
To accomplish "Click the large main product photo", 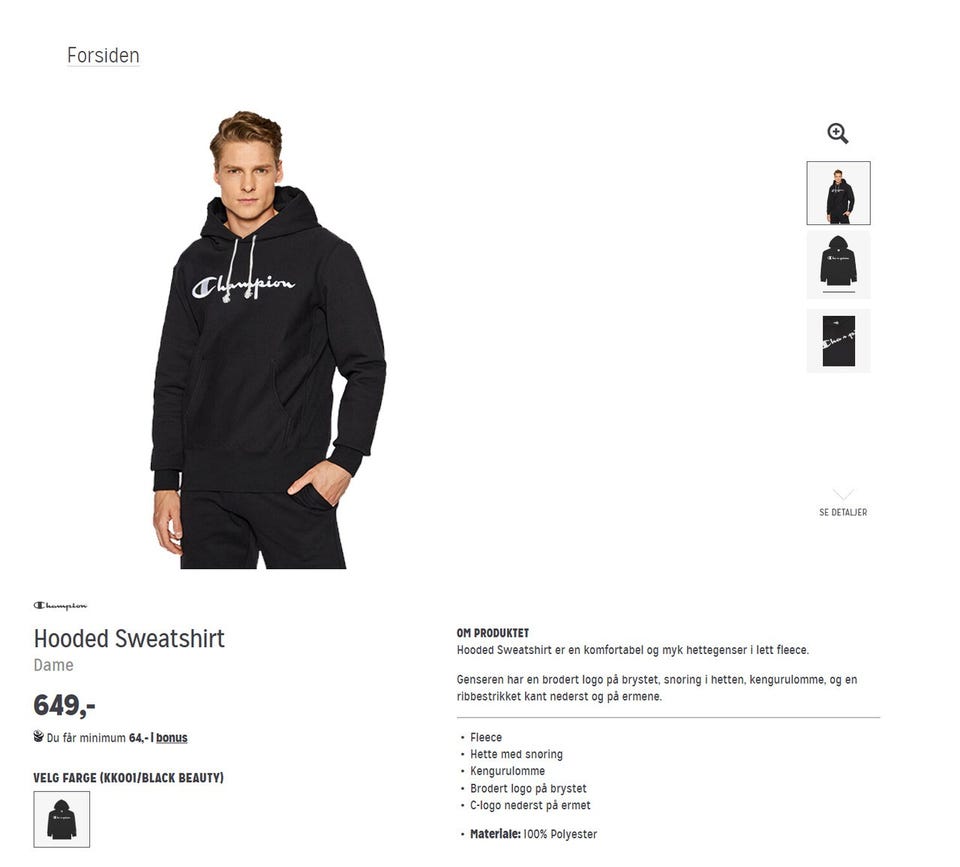I will 268,340.
